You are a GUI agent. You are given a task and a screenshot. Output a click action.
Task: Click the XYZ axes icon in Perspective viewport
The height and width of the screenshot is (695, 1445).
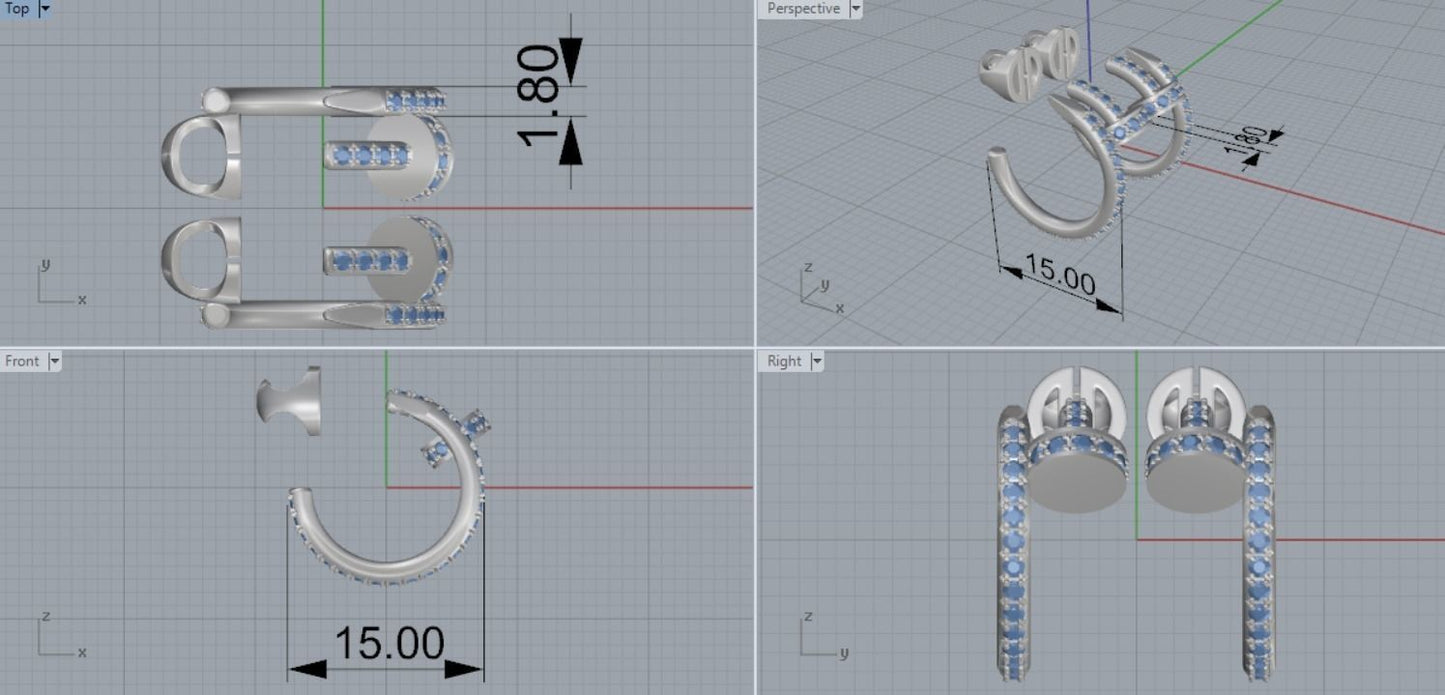tap(820, 290)
